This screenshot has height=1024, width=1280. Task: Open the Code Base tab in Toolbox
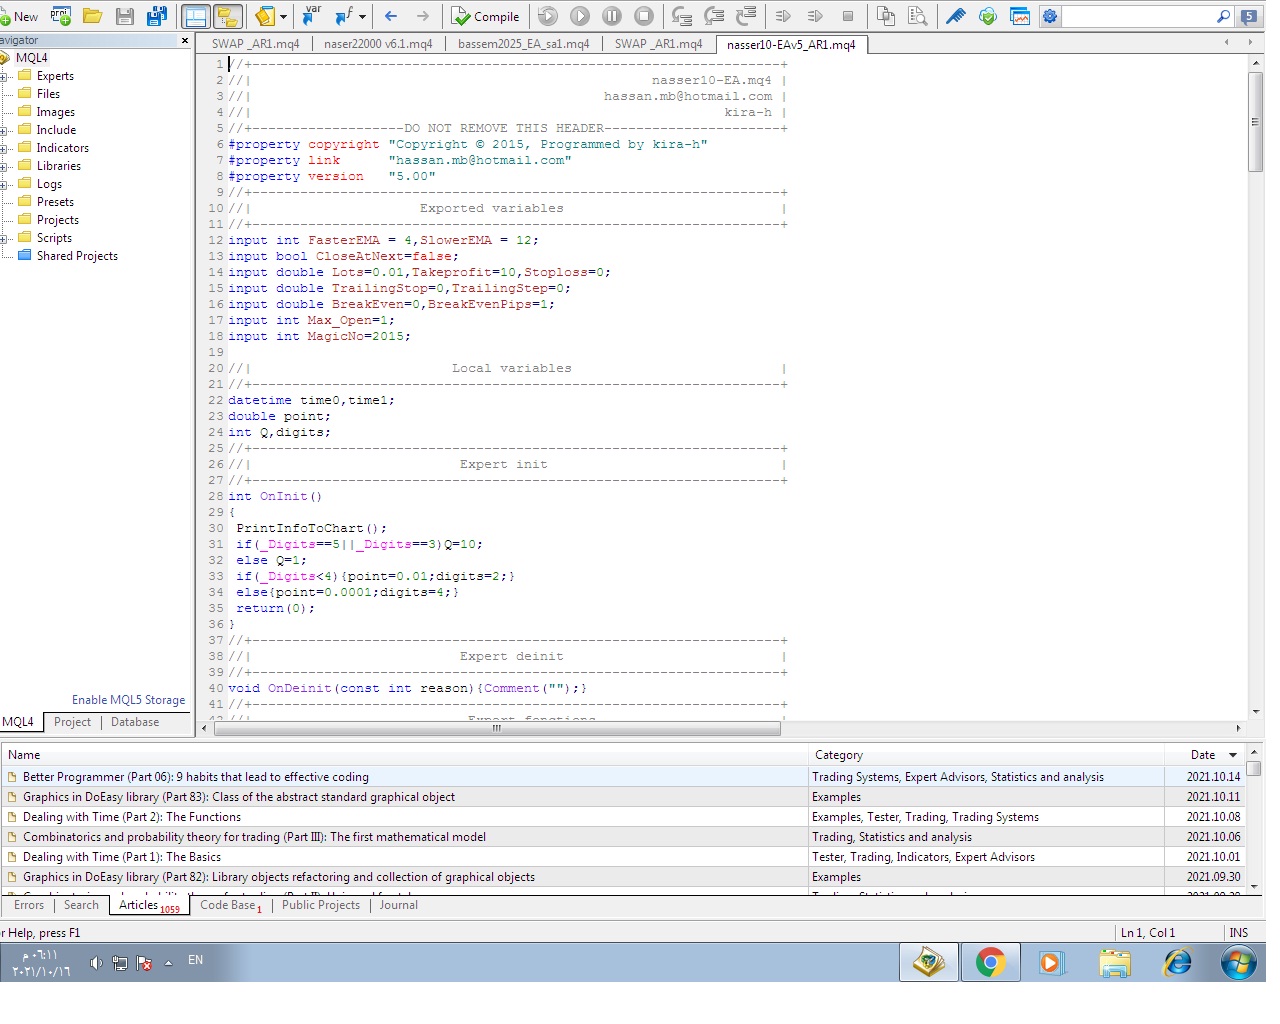229,905
